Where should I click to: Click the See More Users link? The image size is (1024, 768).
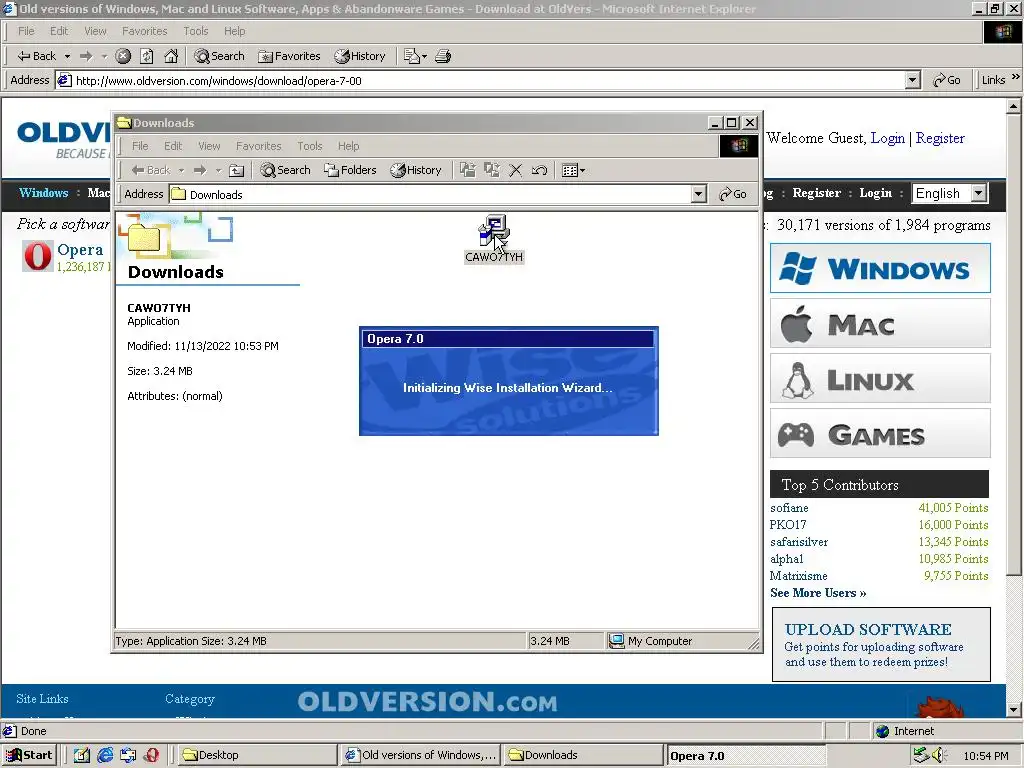[818, 593]
